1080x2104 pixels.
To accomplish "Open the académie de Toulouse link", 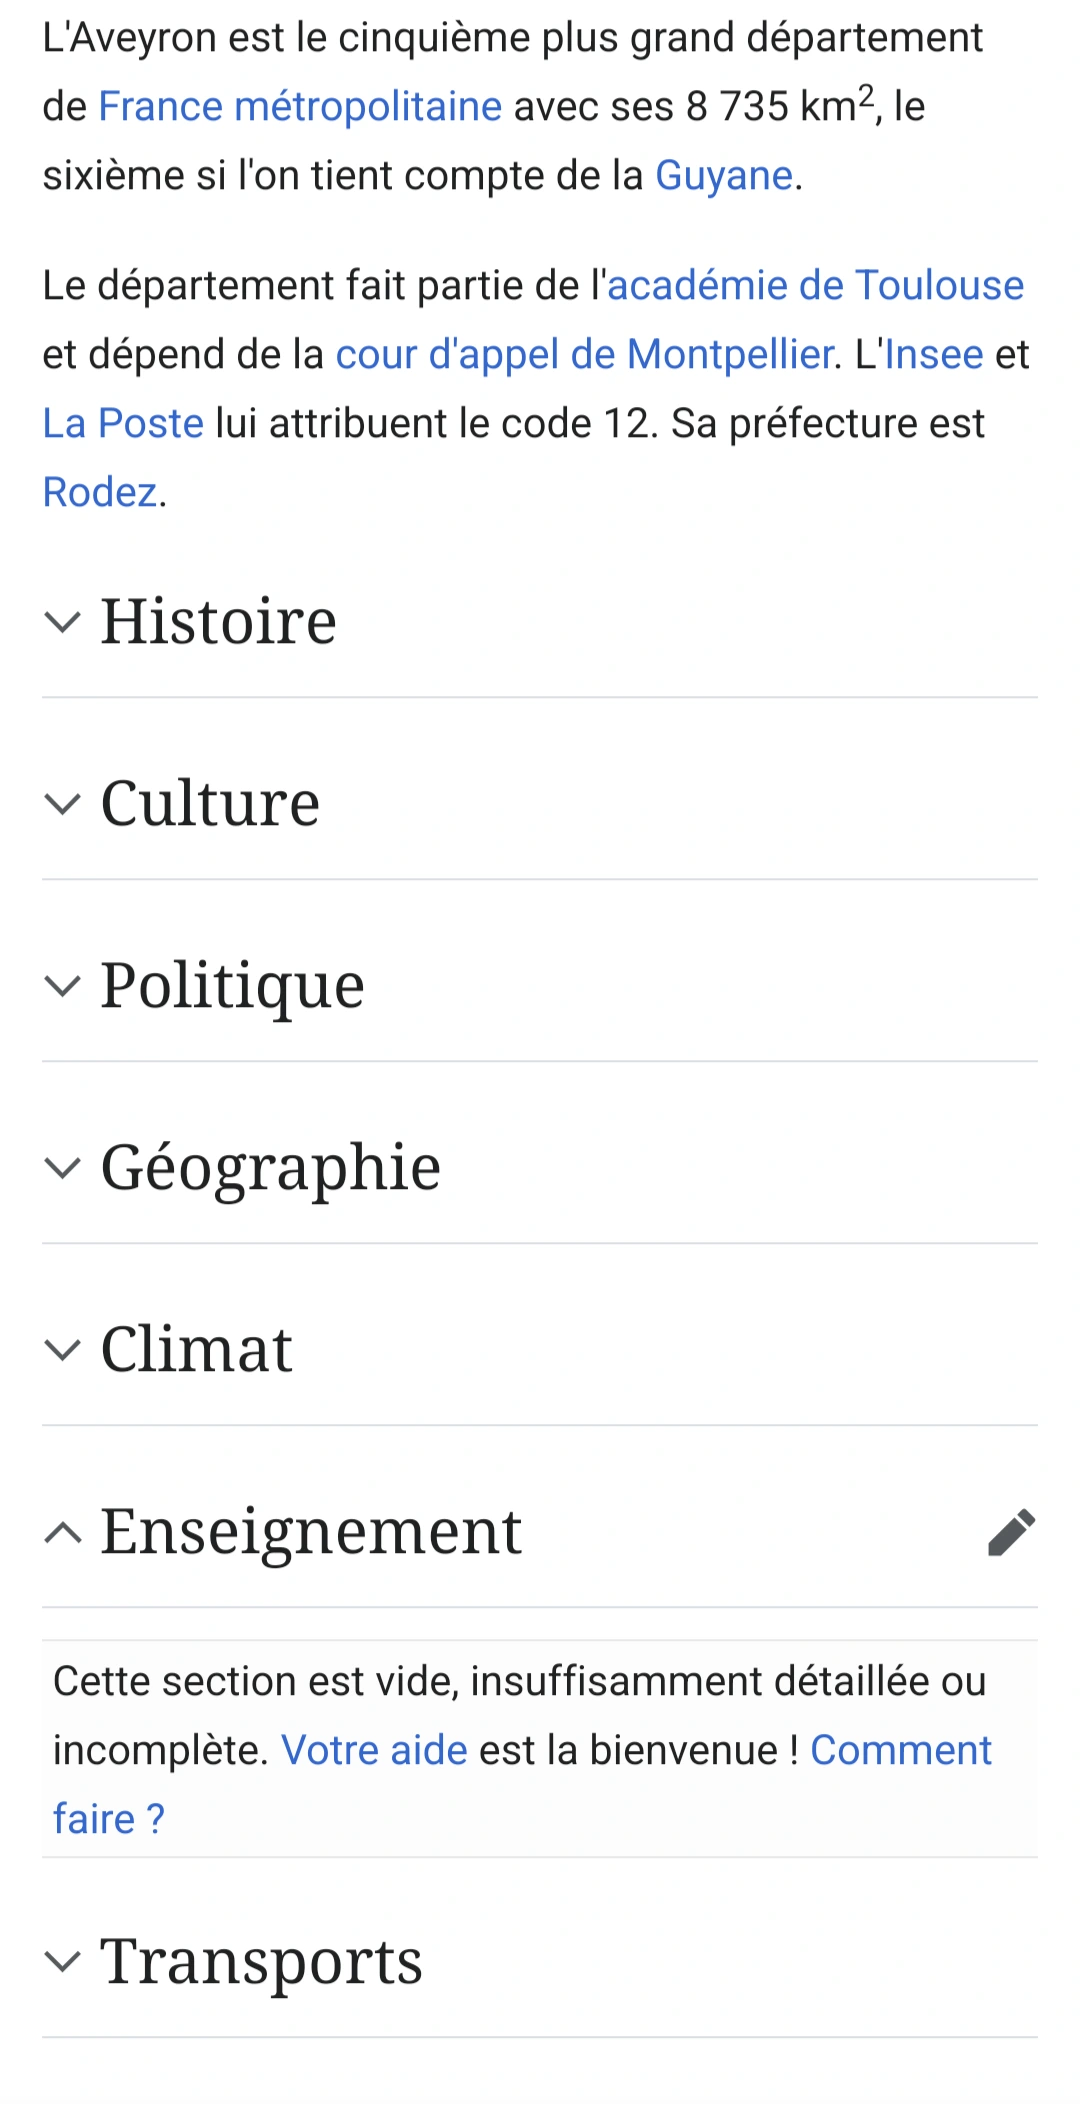I will point(816,286).
